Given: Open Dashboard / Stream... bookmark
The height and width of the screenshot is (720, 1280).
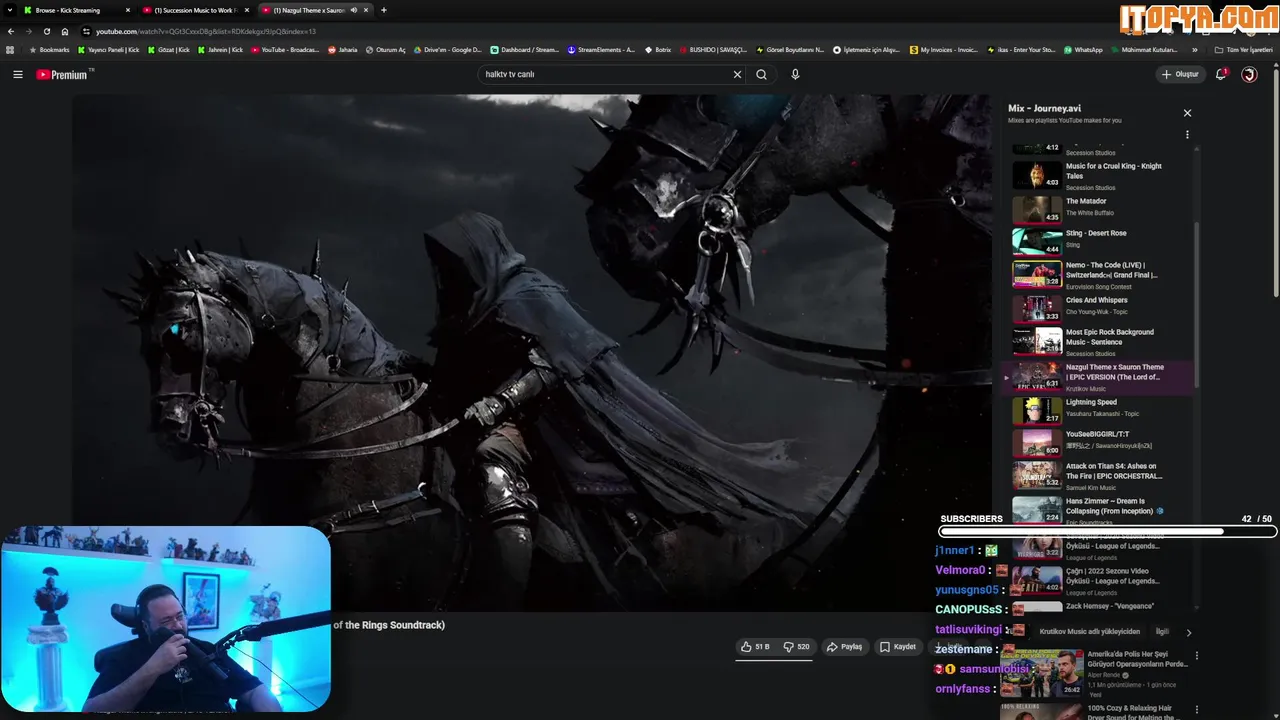Looking at the screenshot, I should (x=524, y=50).
